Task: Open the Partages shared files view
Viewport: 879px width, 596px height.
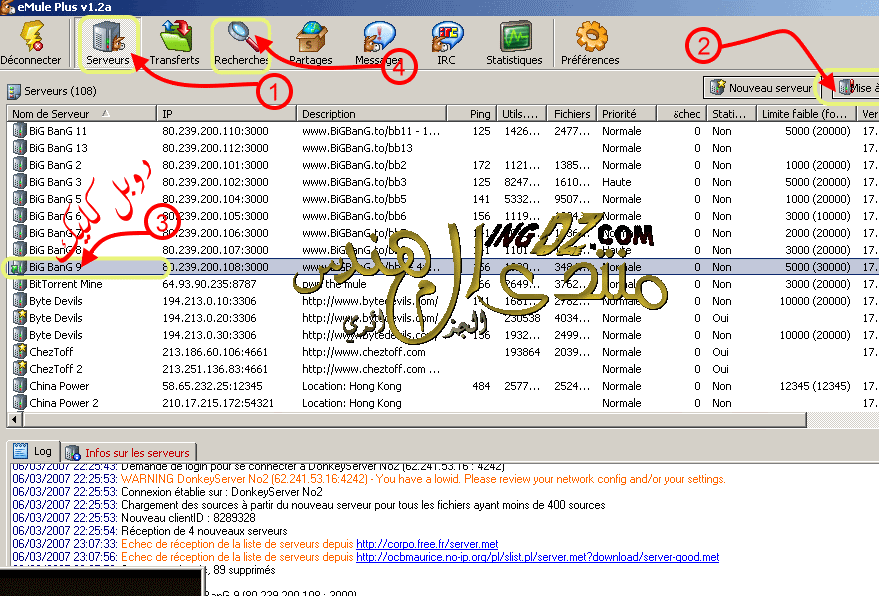Action: pos(310,43)
